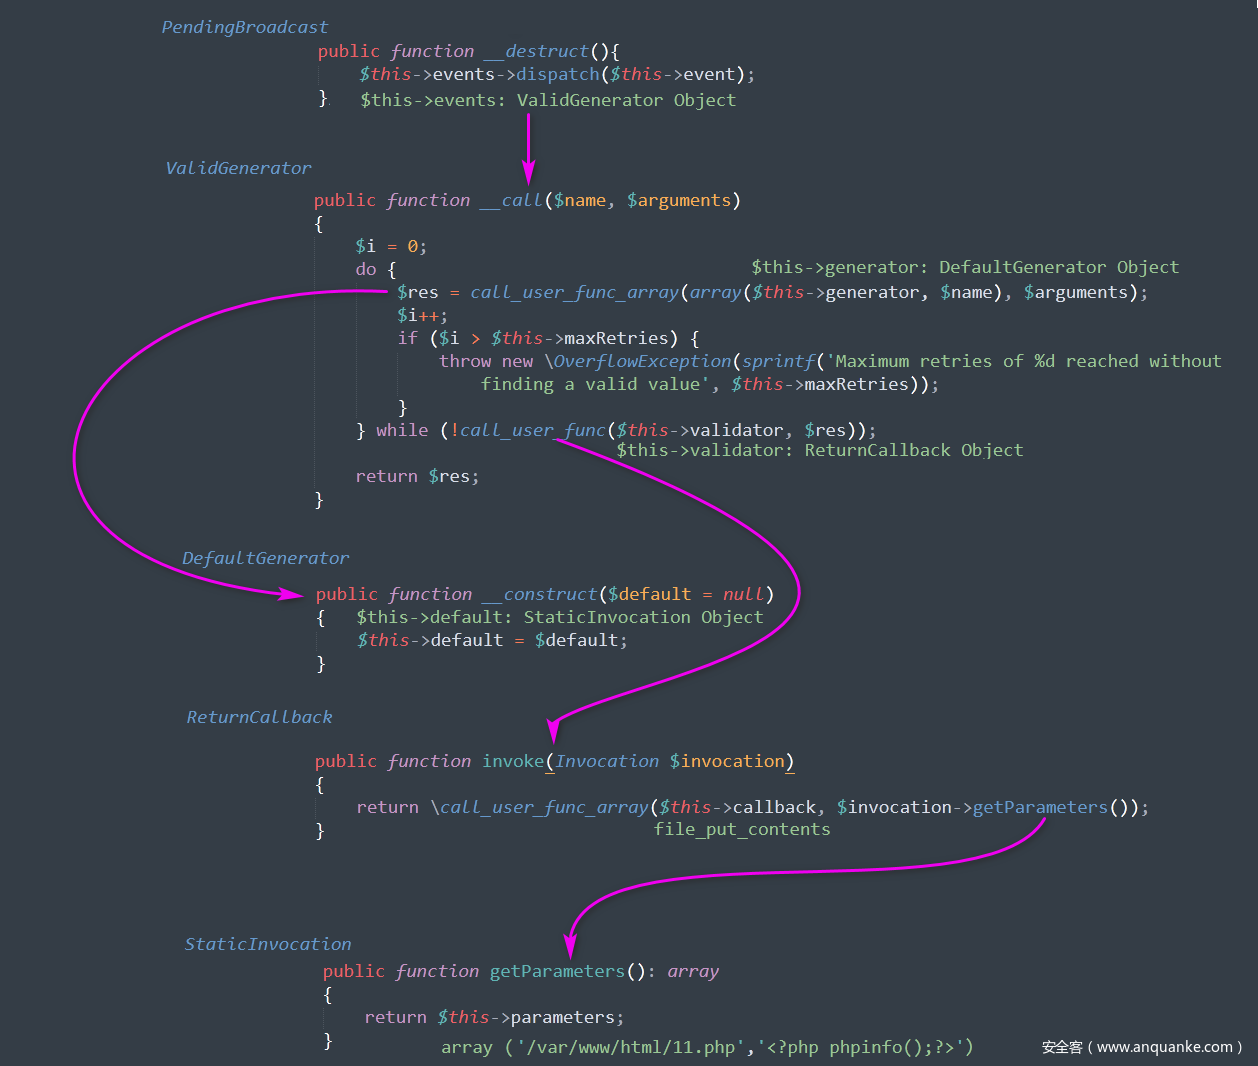Click the invoke function name
The height and width of the screenshot is (1066, 1258).
(x=513, y=761)
